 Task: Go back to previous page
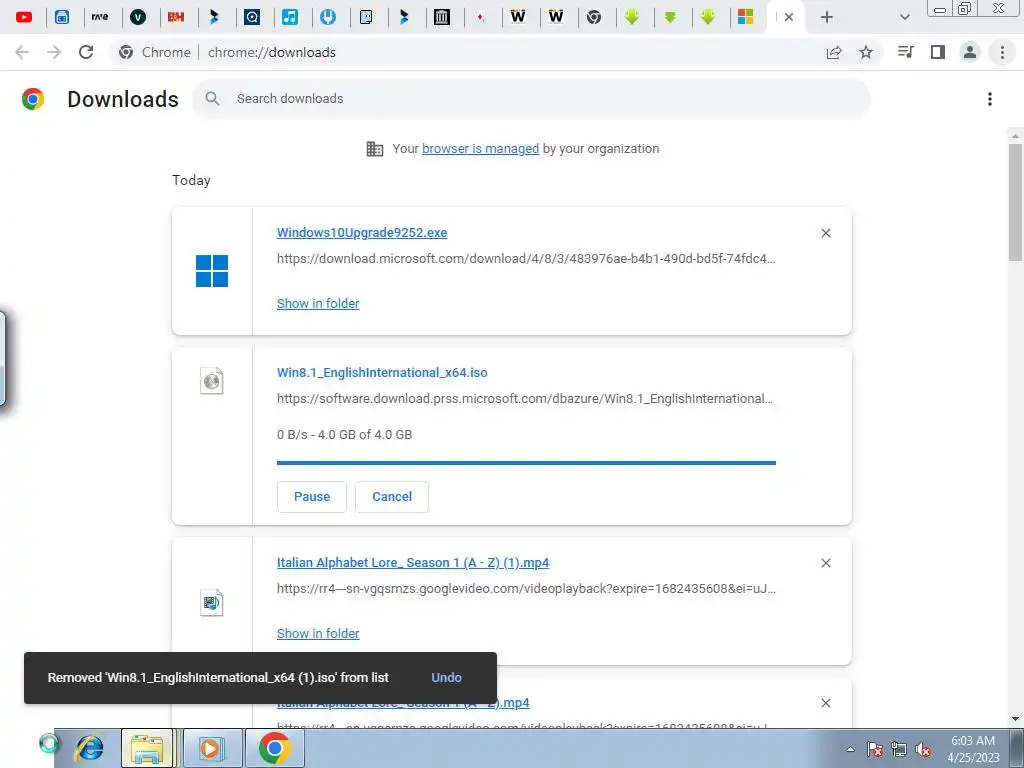tap(22, 52)
